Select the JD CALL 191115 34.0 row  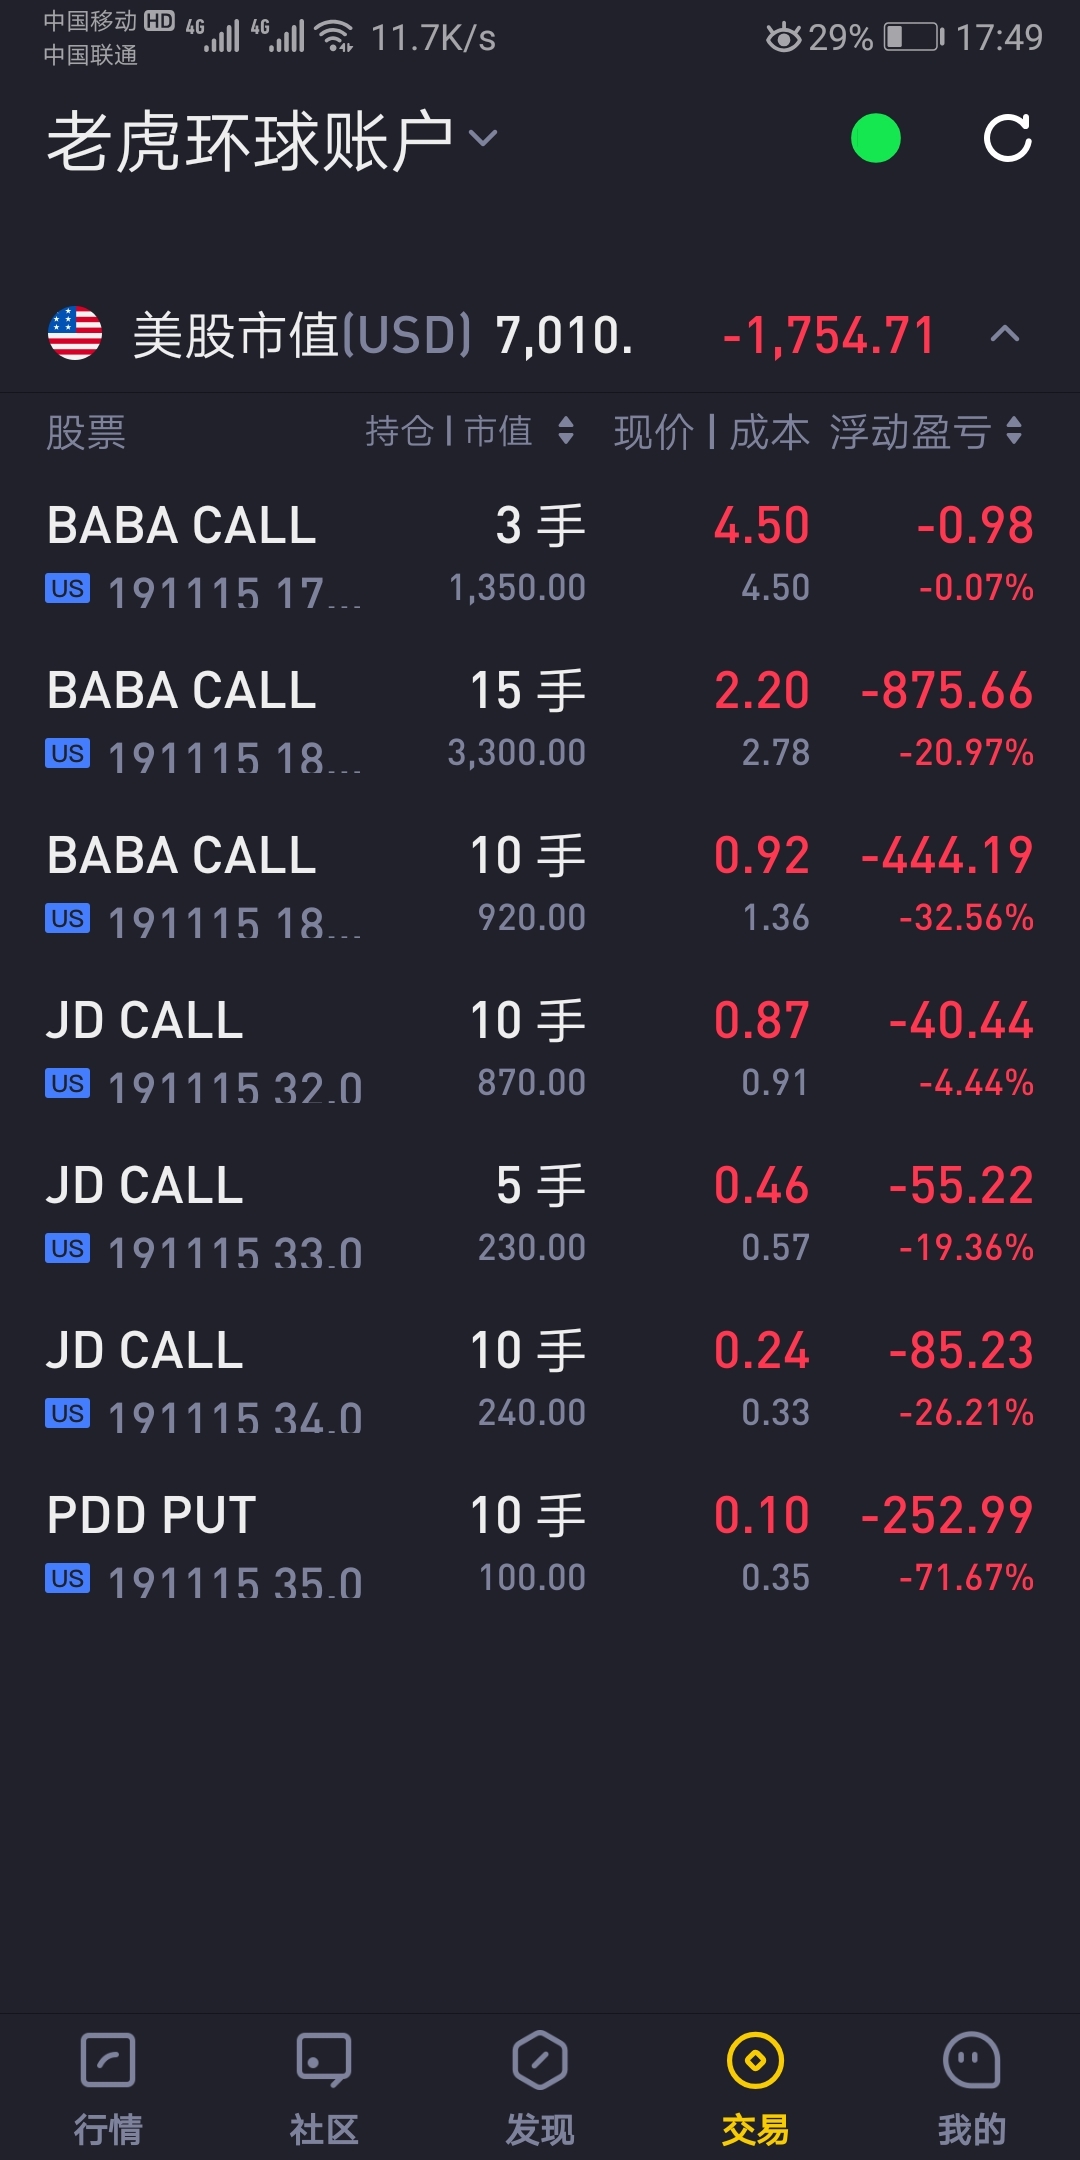[x=540, y=1380]
